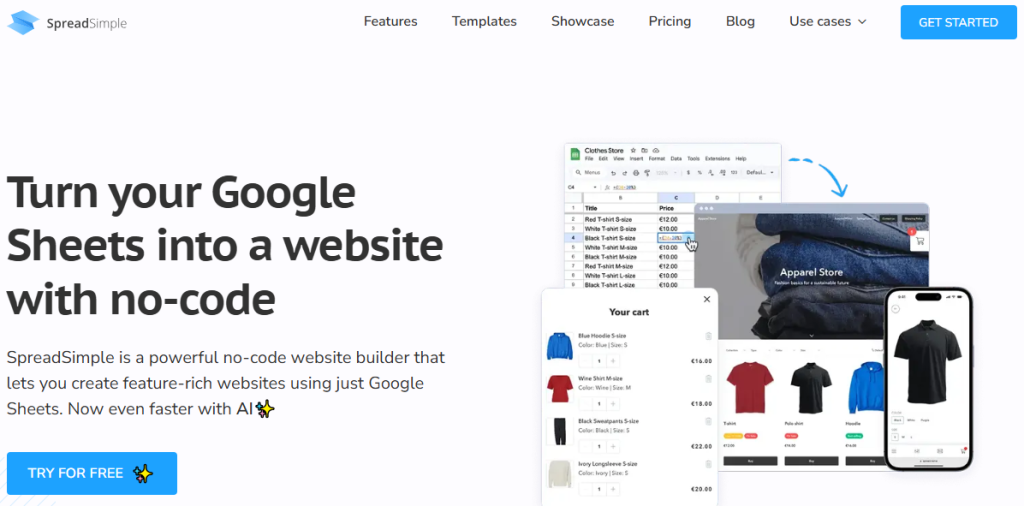Open the File menu in Sheets
Image resolution: width=1024 pixels, height=506 pixels.
pyautogui.click(x=589, y=159)
